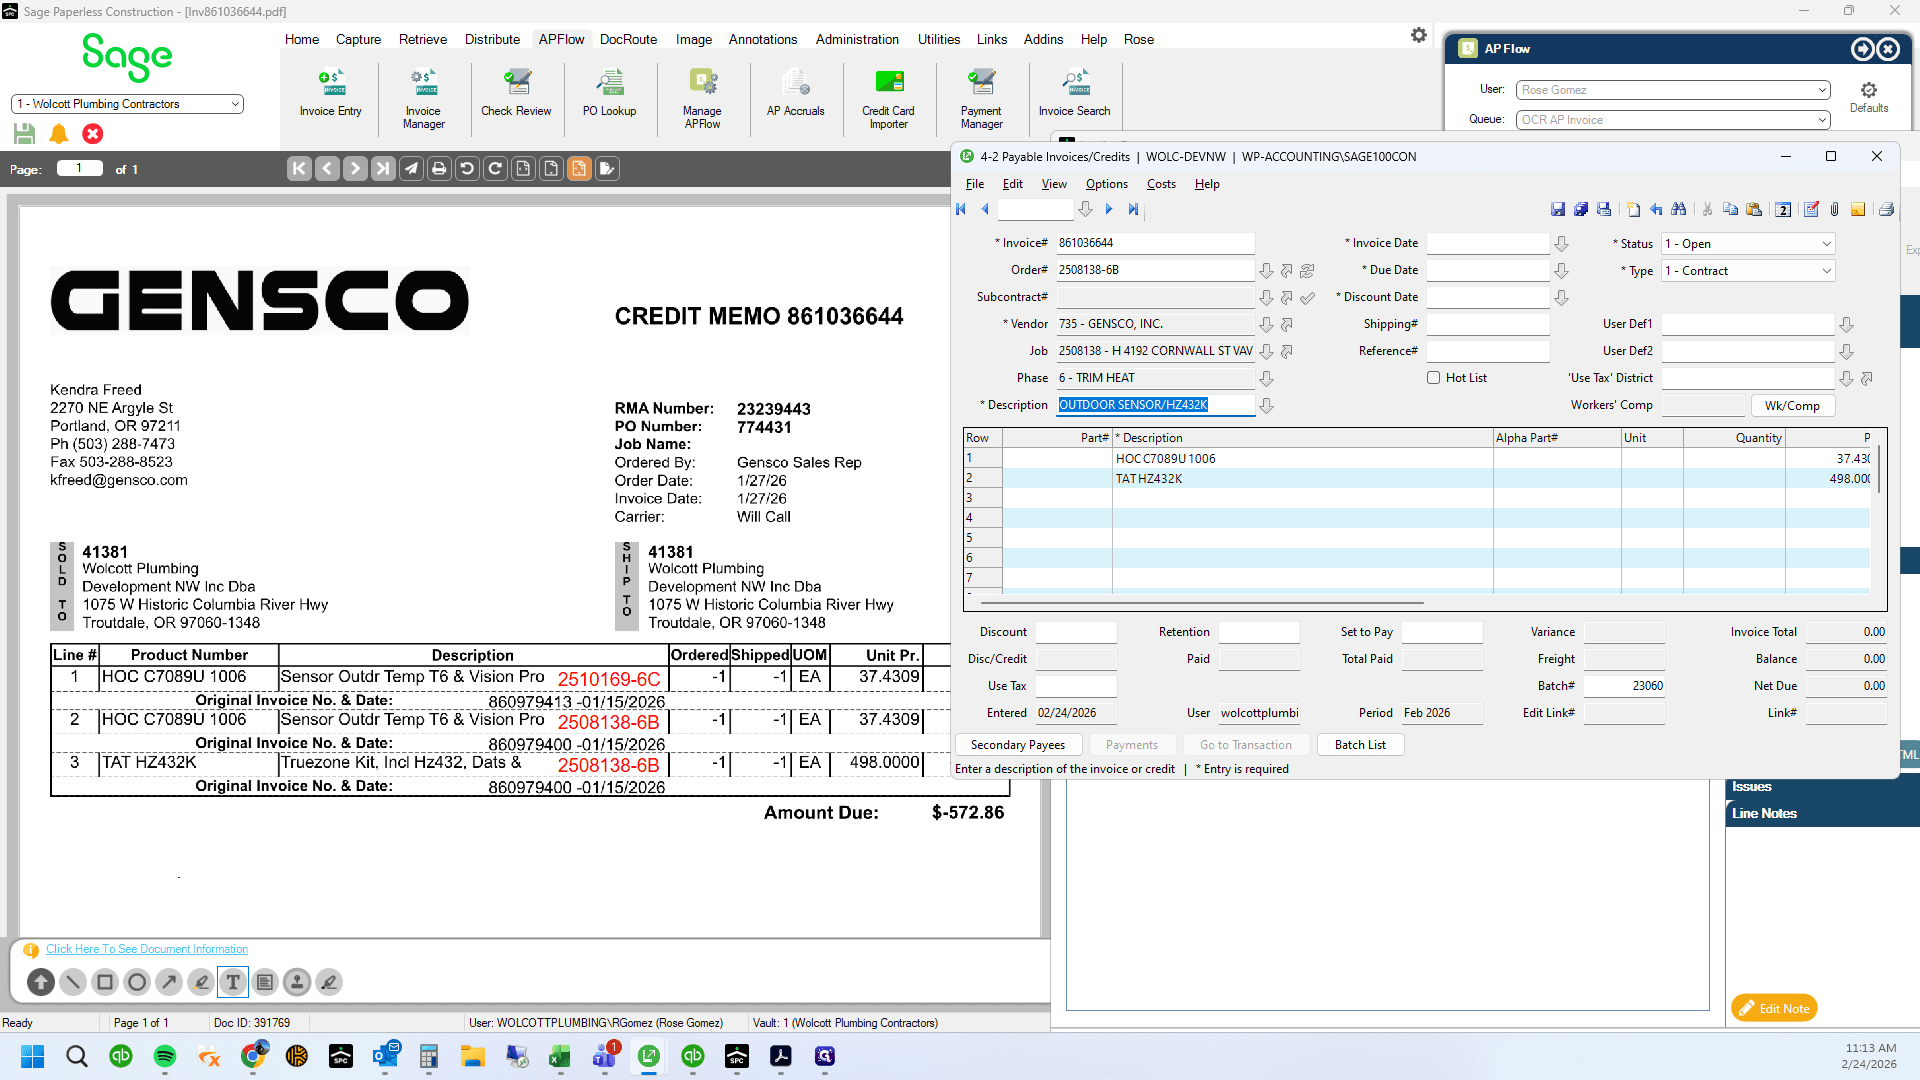The width and height of the screenshot is (1920, 1080).
Task: Open the company selector dropdown
Action: click(x=127, y=104)
